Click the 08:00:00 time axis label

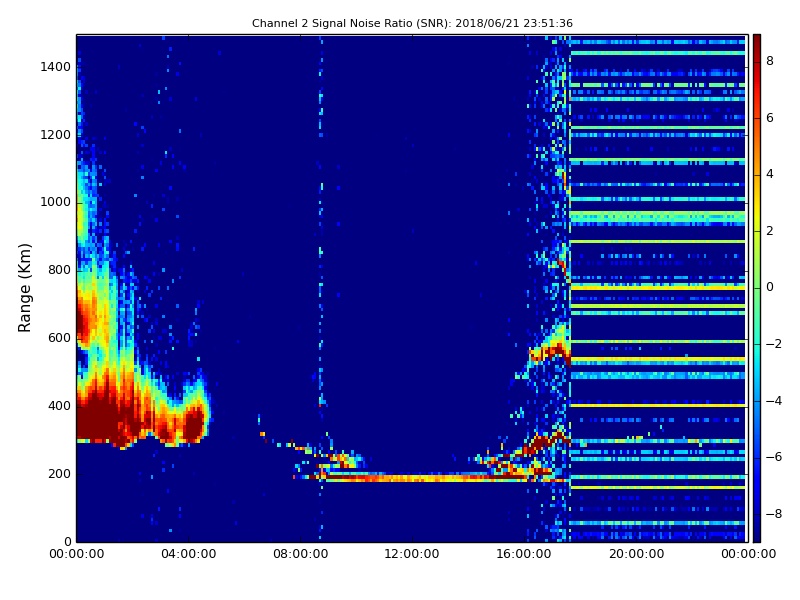tap(301, 554)
